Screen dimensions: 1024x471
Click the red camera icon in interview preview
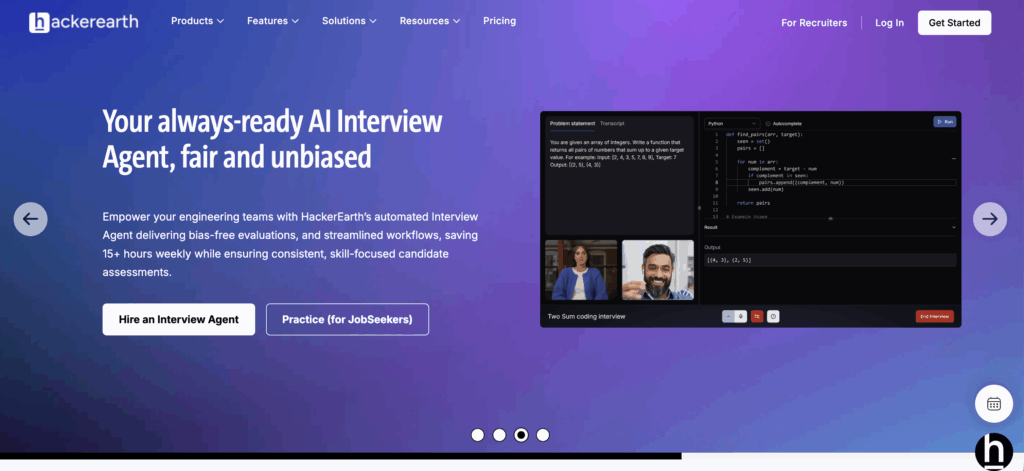pos(757,316)
